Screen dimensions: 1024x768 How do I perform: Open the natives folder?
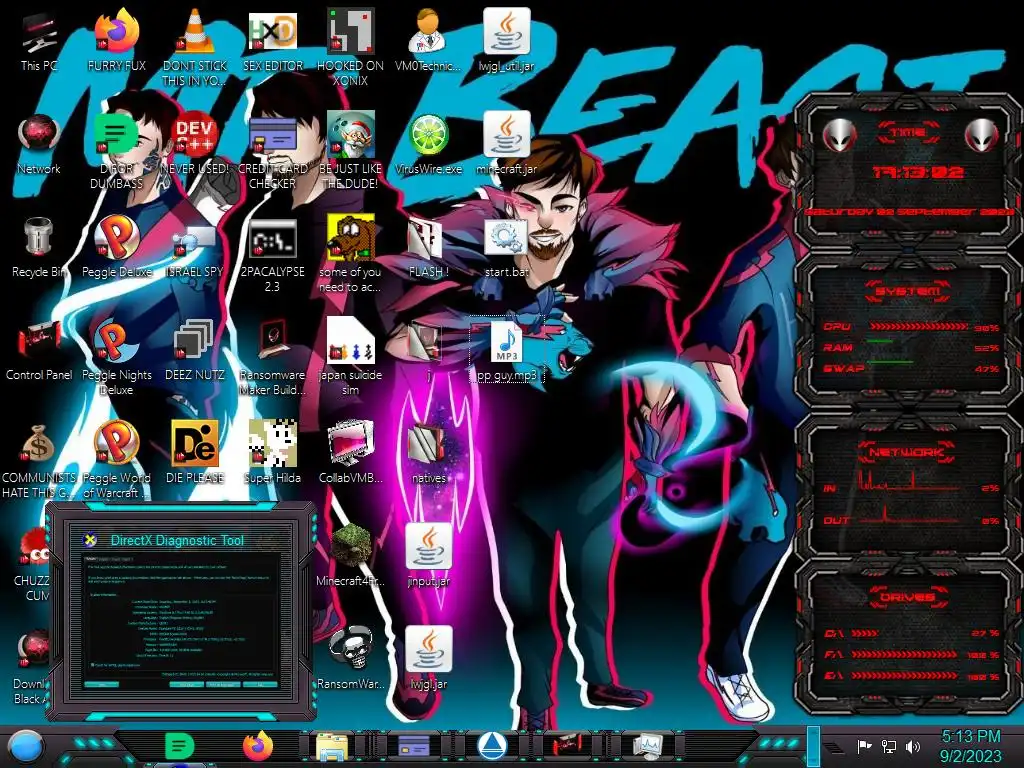[428, 455]
